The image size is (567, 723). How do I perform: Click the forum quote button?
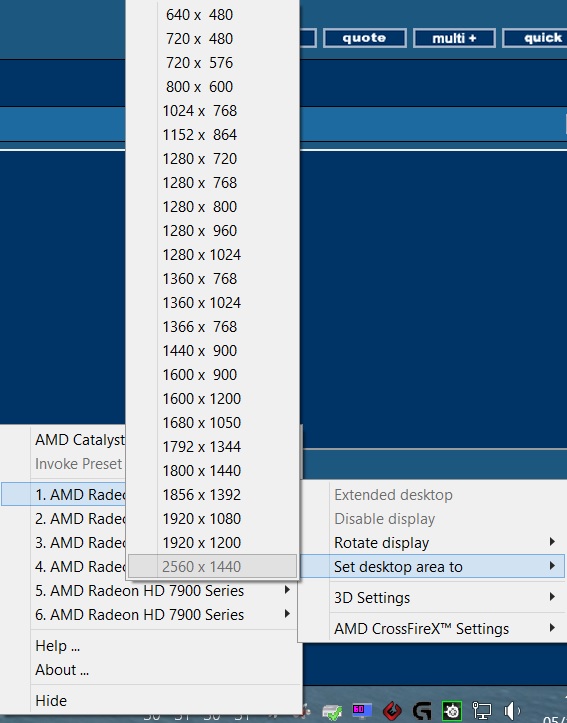click(365, 38)
